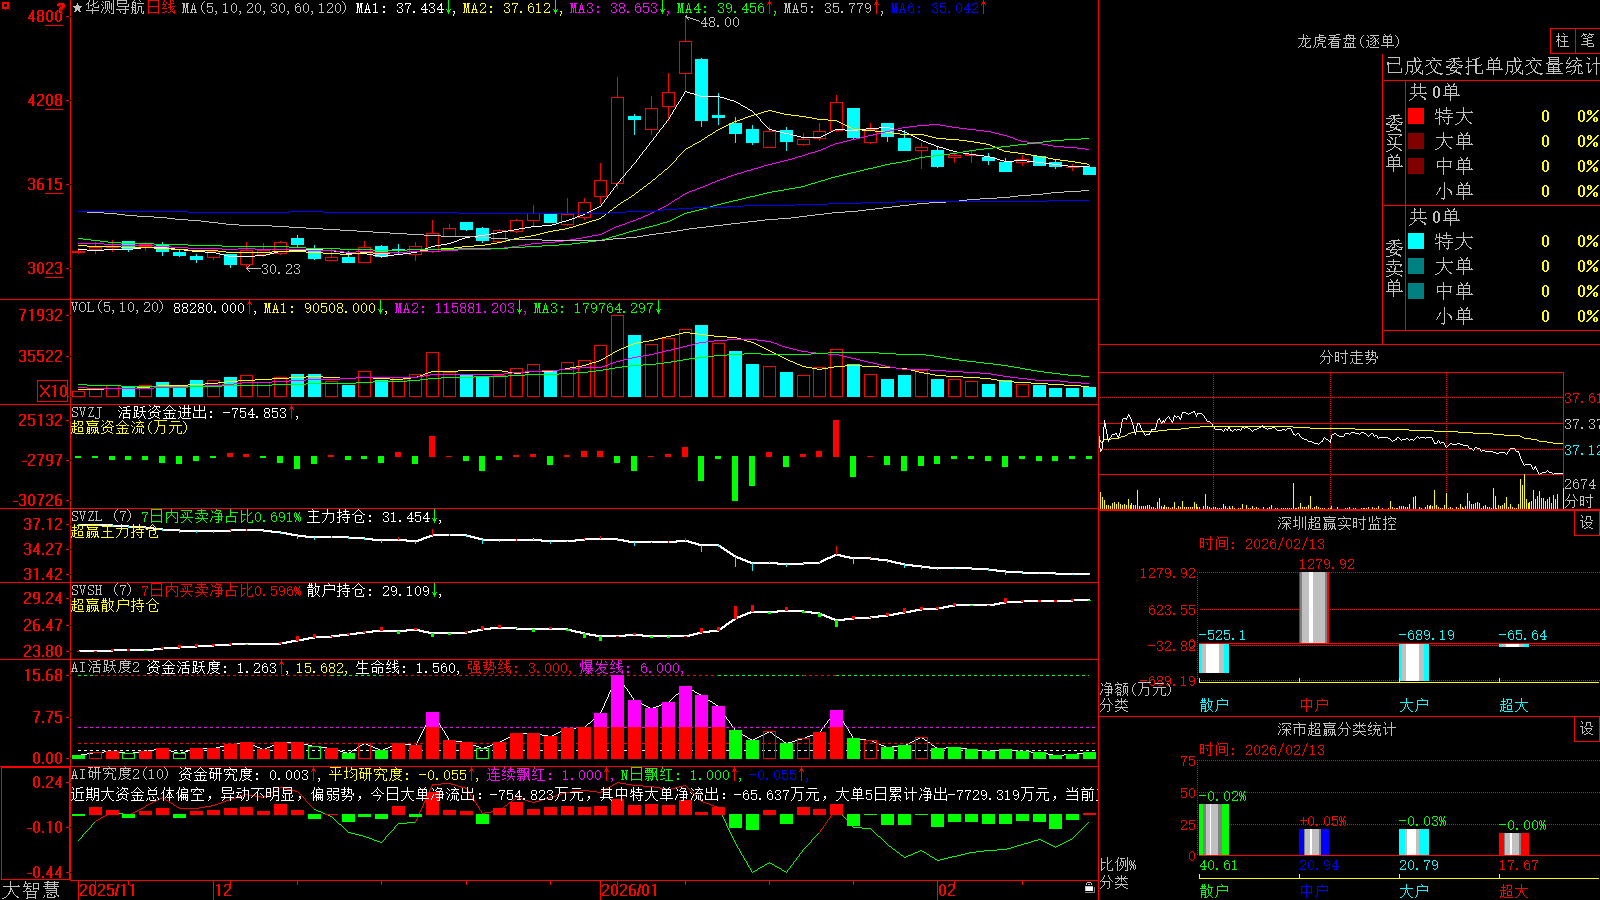
Task: Click the 2026/01 marker on the timeline
Action: click(630, 890)
